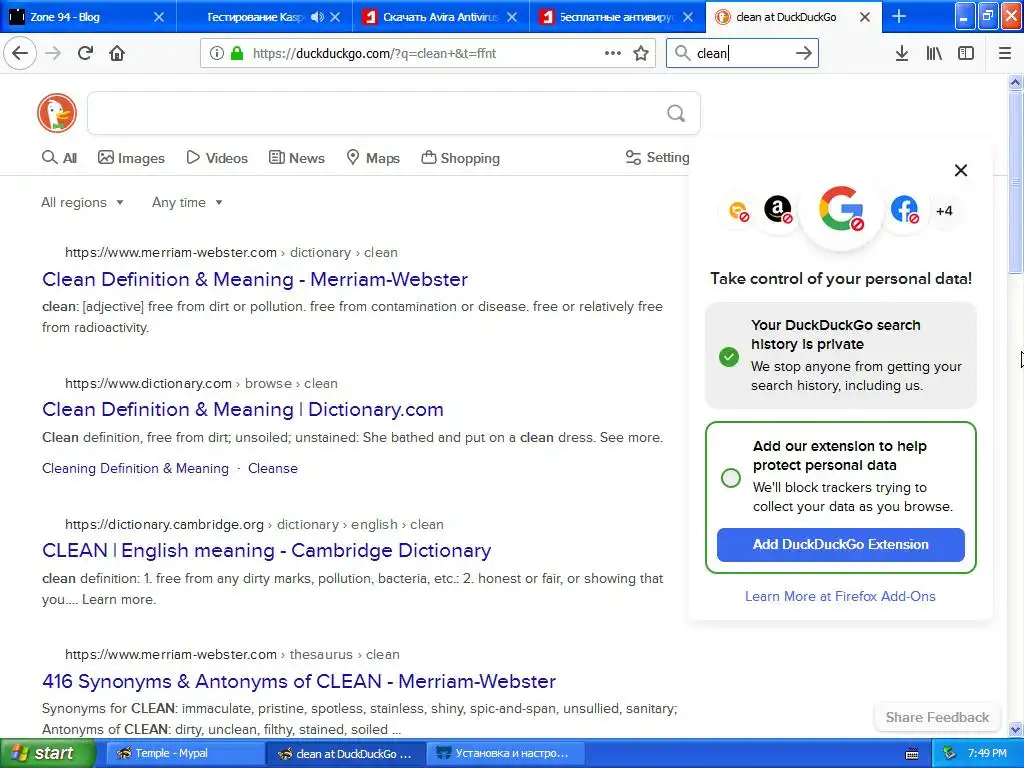Open the library bookmarks and history
The image size is (1024, 768).
pos(934,53)
